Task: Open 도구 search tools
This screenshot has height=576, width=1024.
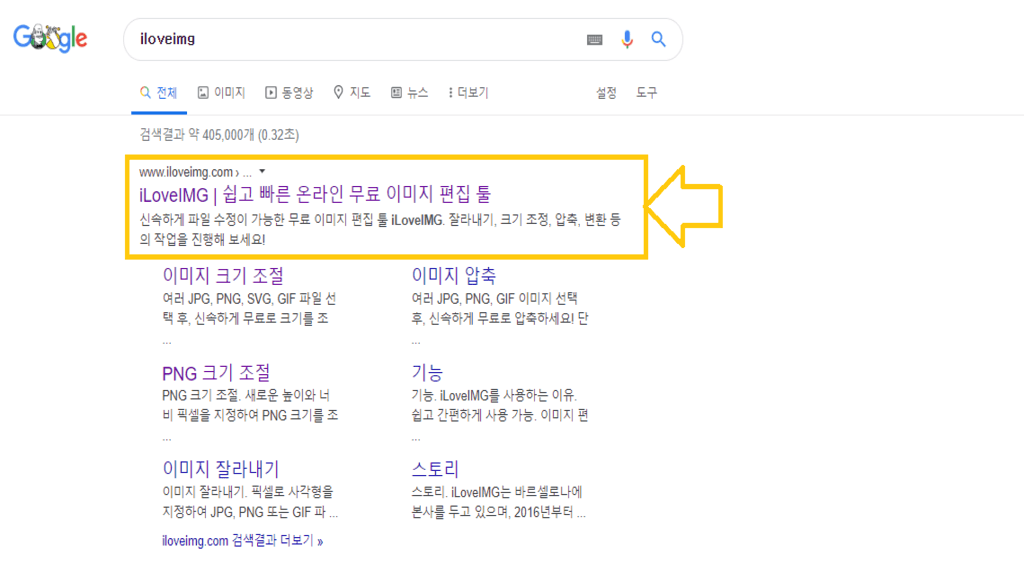Action: [x=647, y=93]
